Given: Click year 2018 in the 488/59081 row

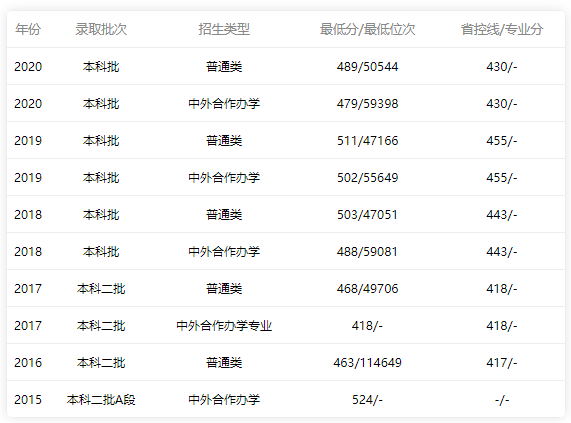Looking at the screenshot, I should click(x=28, y=252).
